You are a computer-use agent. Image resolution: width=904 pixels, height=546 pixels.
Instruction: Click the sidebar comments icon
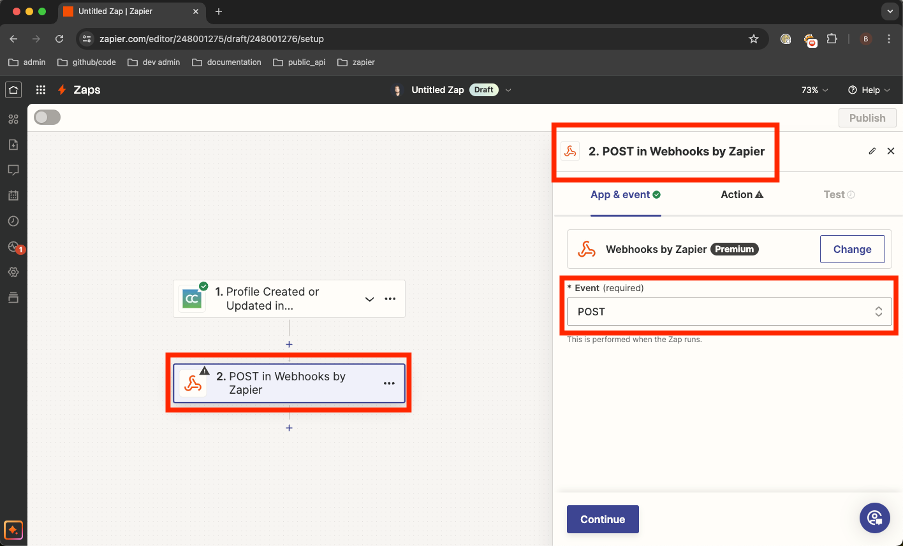point(13,170)
